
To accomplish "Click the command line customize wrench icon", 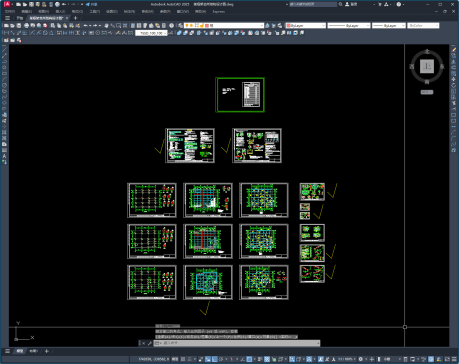I will [150, 343].
